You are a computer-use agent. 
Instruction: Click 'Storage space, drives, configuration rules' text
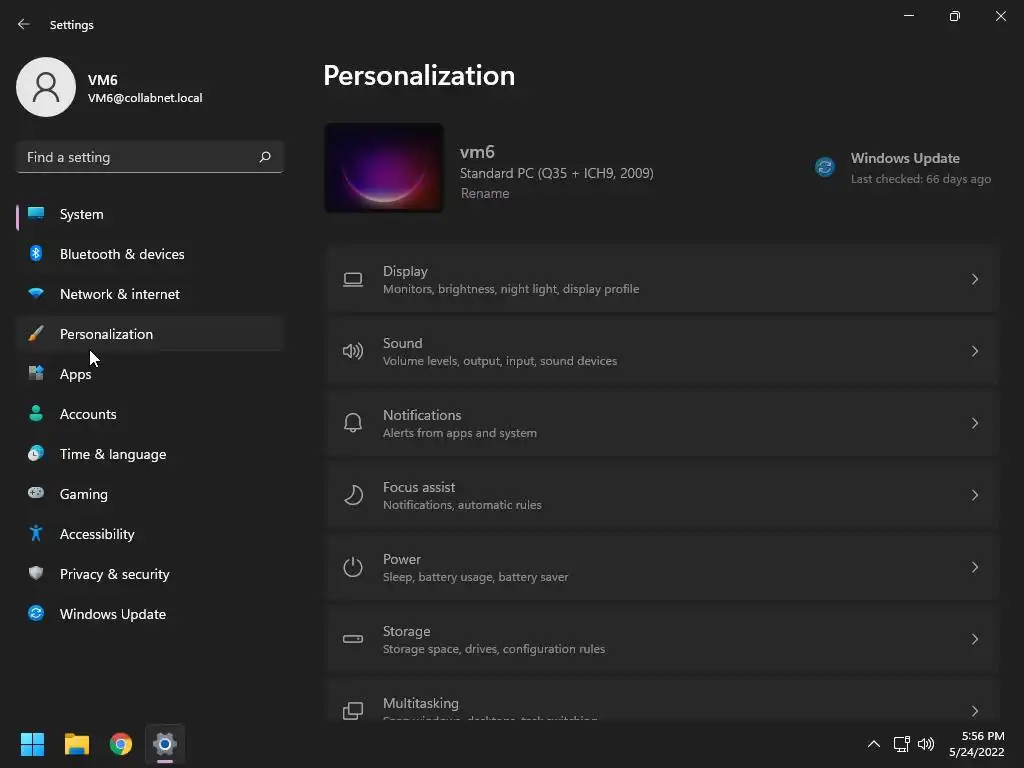click(494, 649)
